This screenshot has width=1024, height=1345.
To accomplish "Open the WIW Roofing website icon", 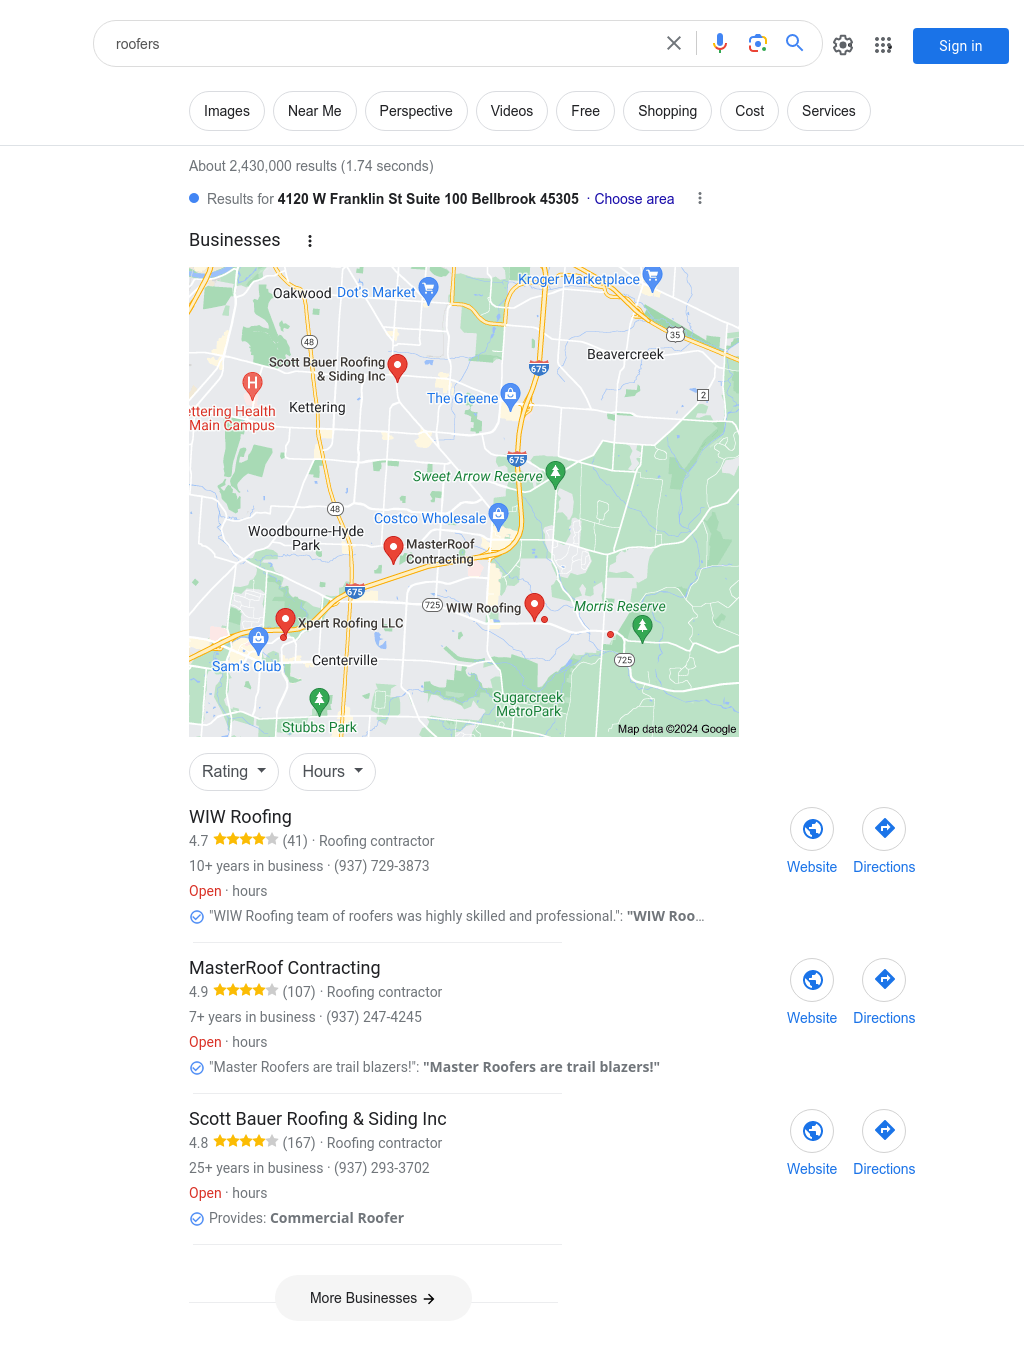I will pos(812,829).
